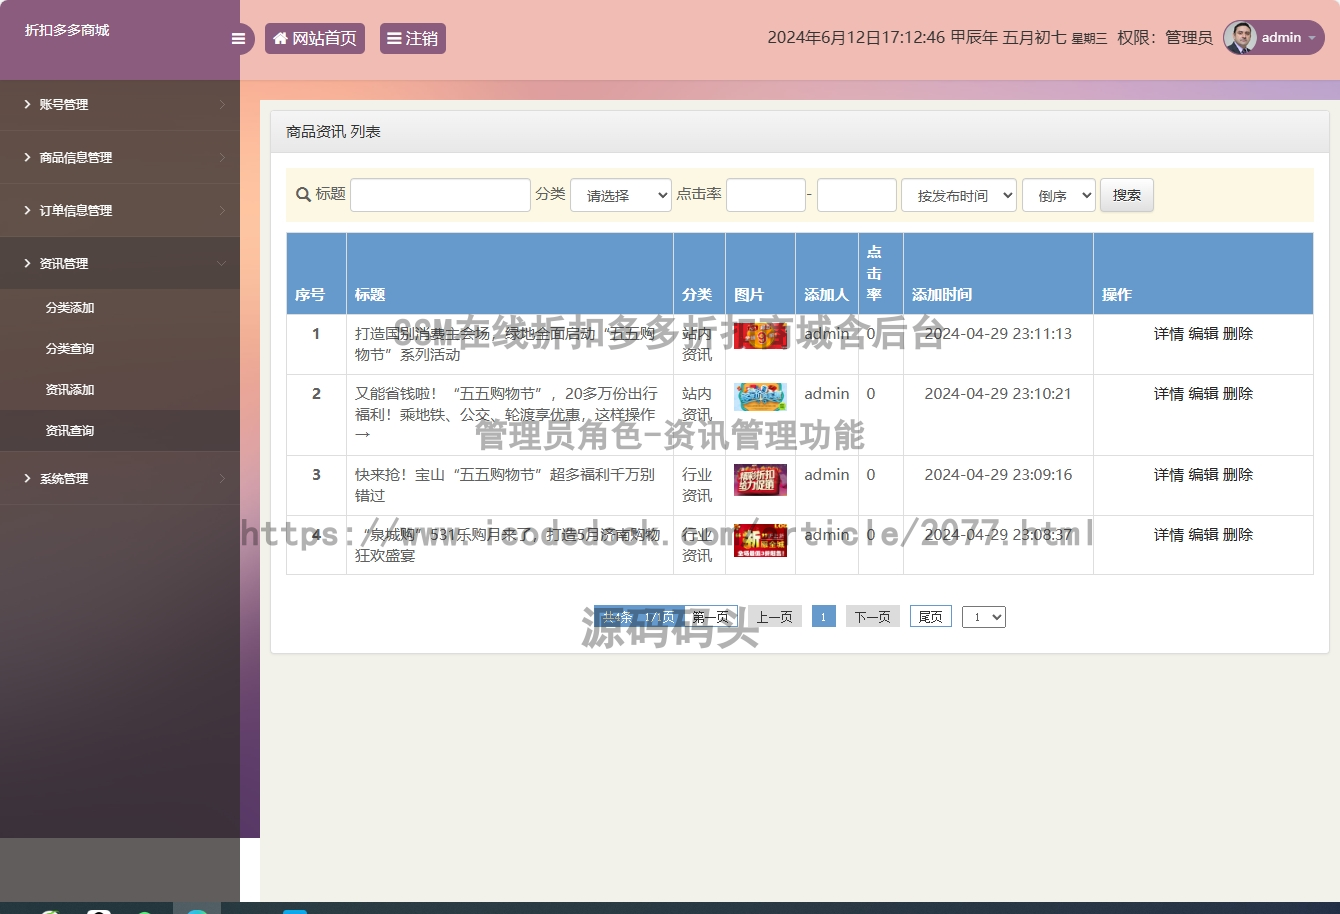Go to 上一页 previous page

[775, 617]
